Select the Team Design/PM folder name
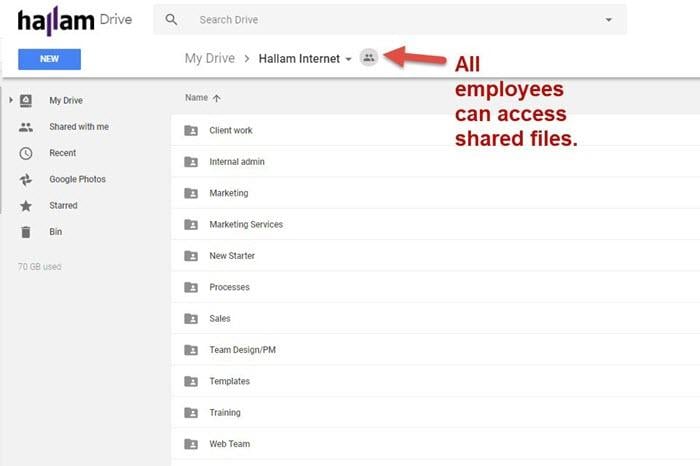700x466 pixels. tap(242, 350)
